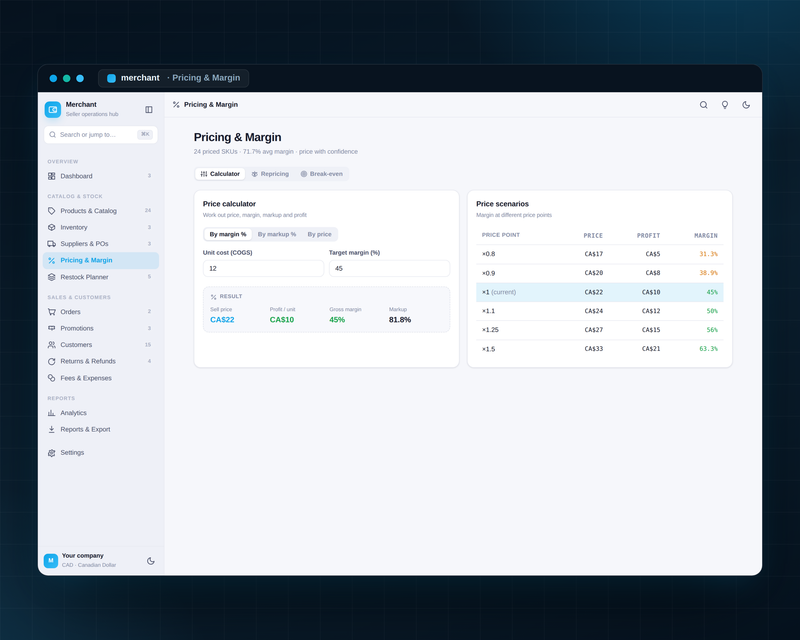Switch to the Break-even tab
The height and width of the screenshot is (640, 800).
pyautogui.click(x=321, y=174)
